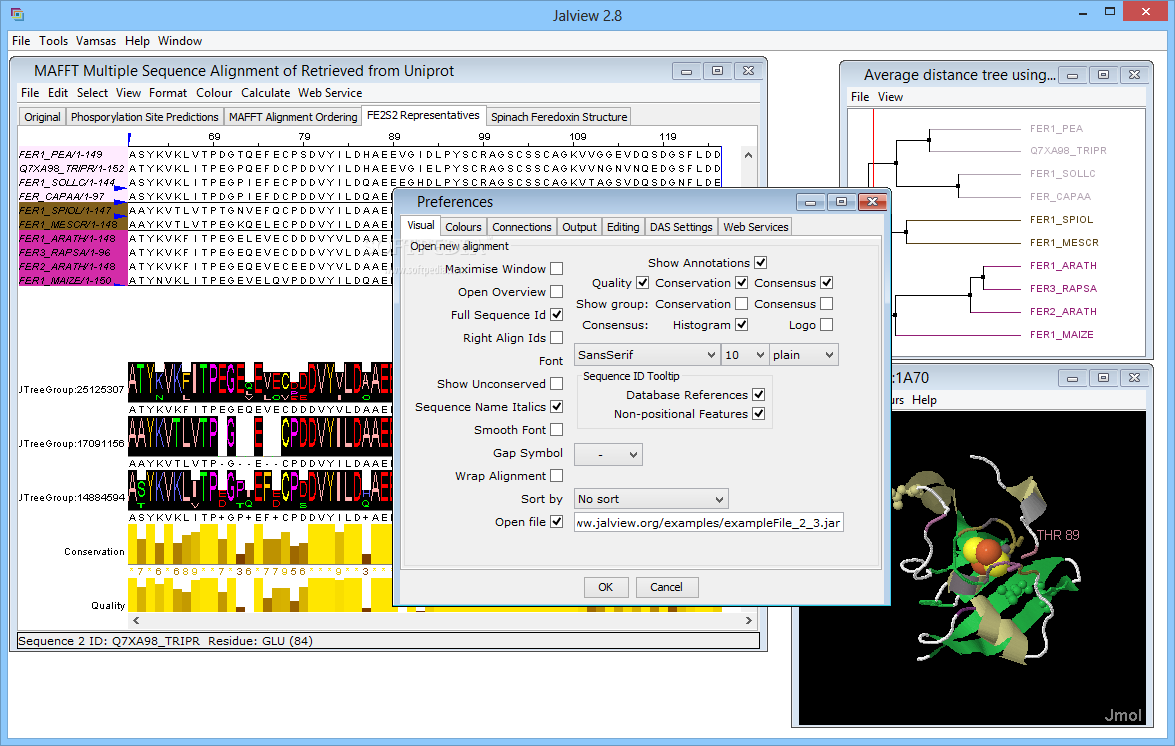Toggle Non-positional Features checkbox

tap(758, 414)
